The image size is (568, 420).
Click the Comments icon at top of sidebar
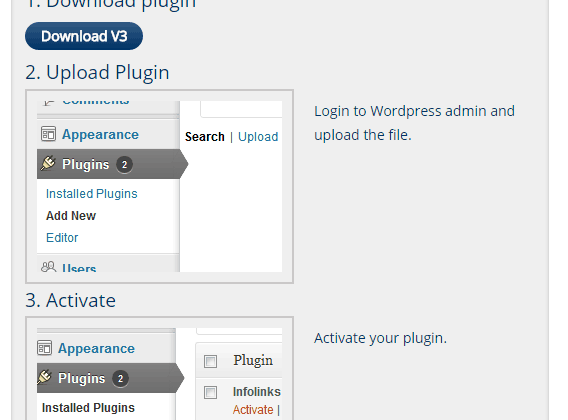[x=49, y=103]
